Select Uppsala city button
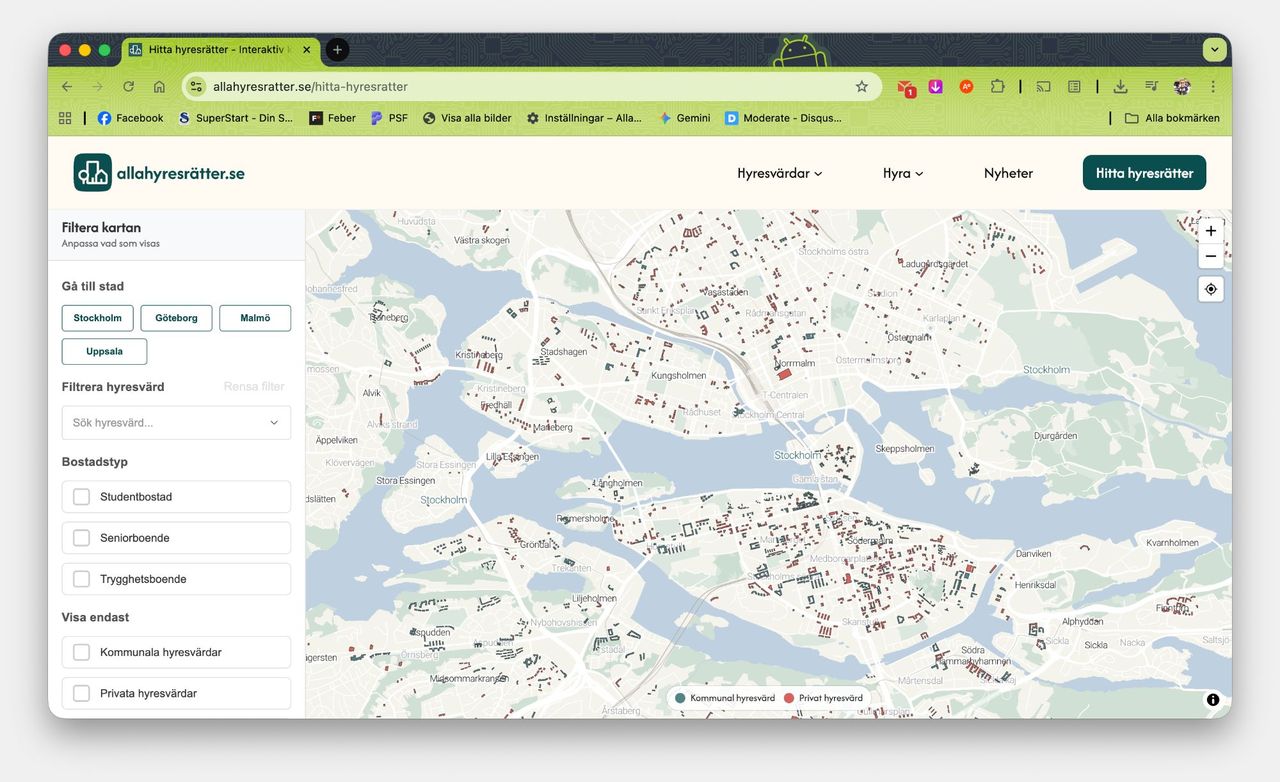Screen dimensions: 1280x782 pyautogui.click(x=104, y=352)
